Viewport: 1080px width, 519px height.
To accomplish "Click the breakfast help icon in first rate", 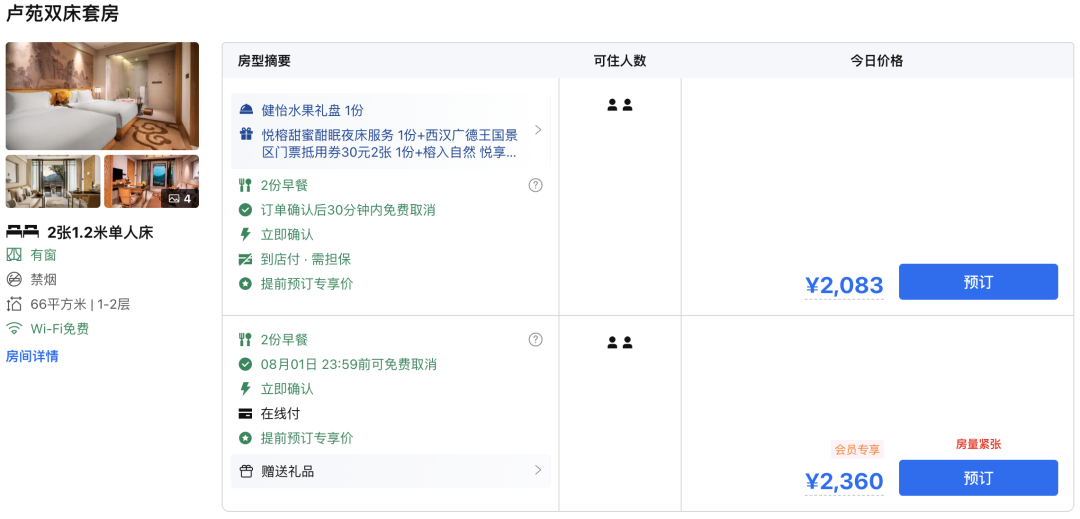I will [x=535, y=185].
